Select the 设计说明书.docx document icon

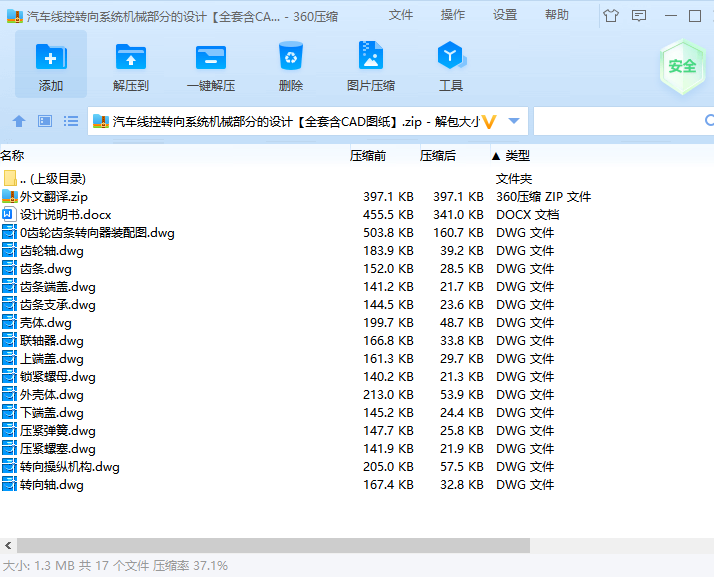[x=9, y=214]
